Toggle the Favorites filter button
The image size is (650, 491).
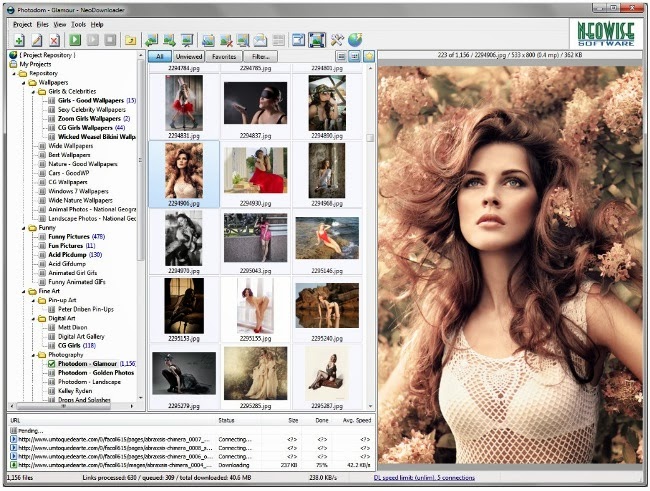pos(224,57)
